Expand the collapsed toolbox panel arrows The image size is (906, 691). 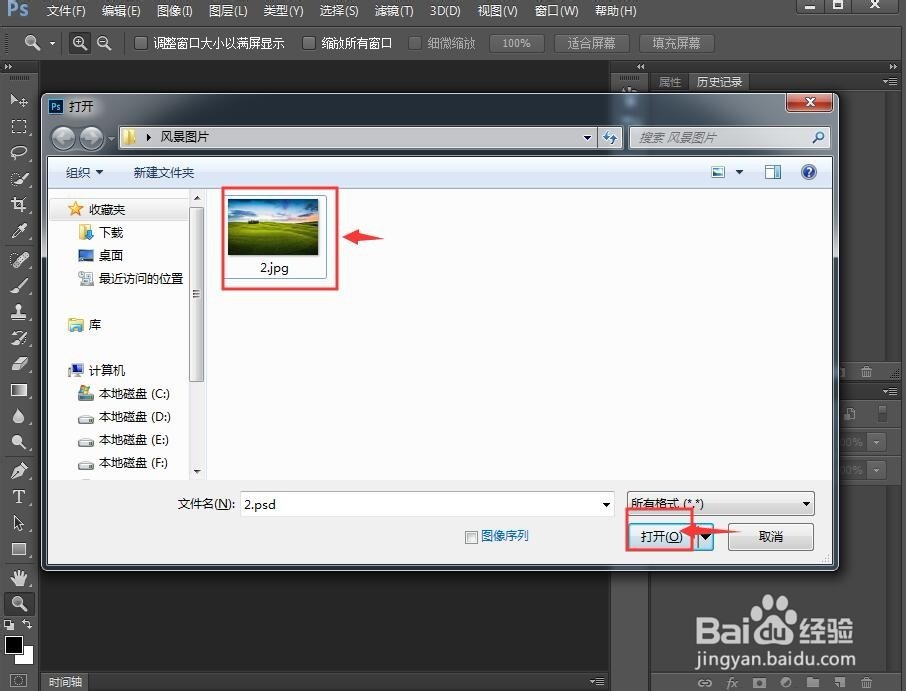click(8, 66)
